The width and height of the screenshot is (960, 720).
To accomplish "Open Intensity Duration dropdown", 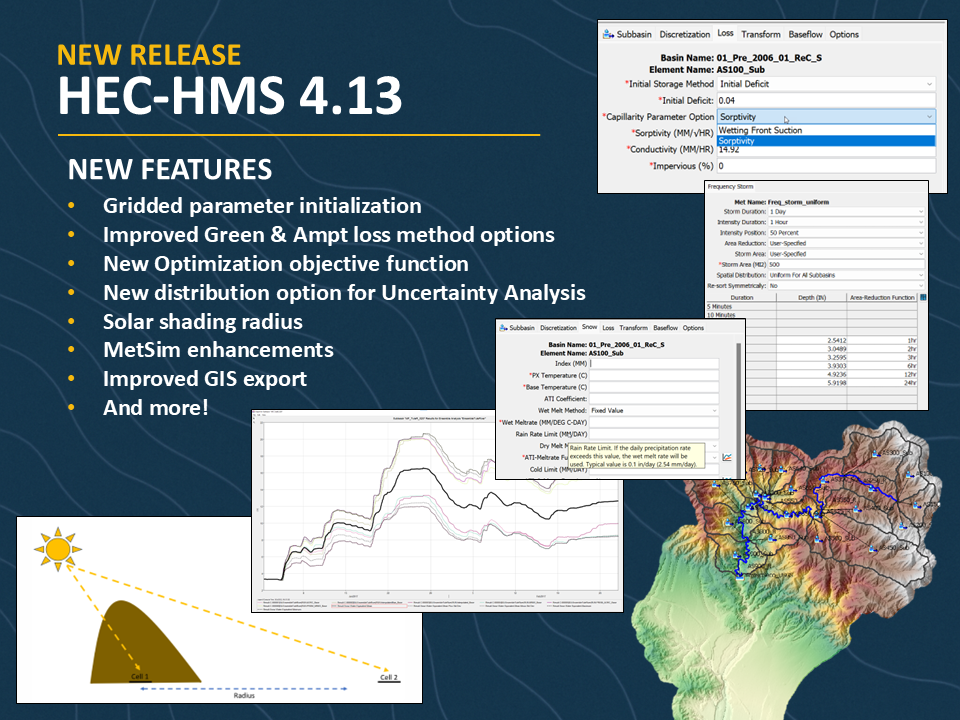I will click(846, 222).
